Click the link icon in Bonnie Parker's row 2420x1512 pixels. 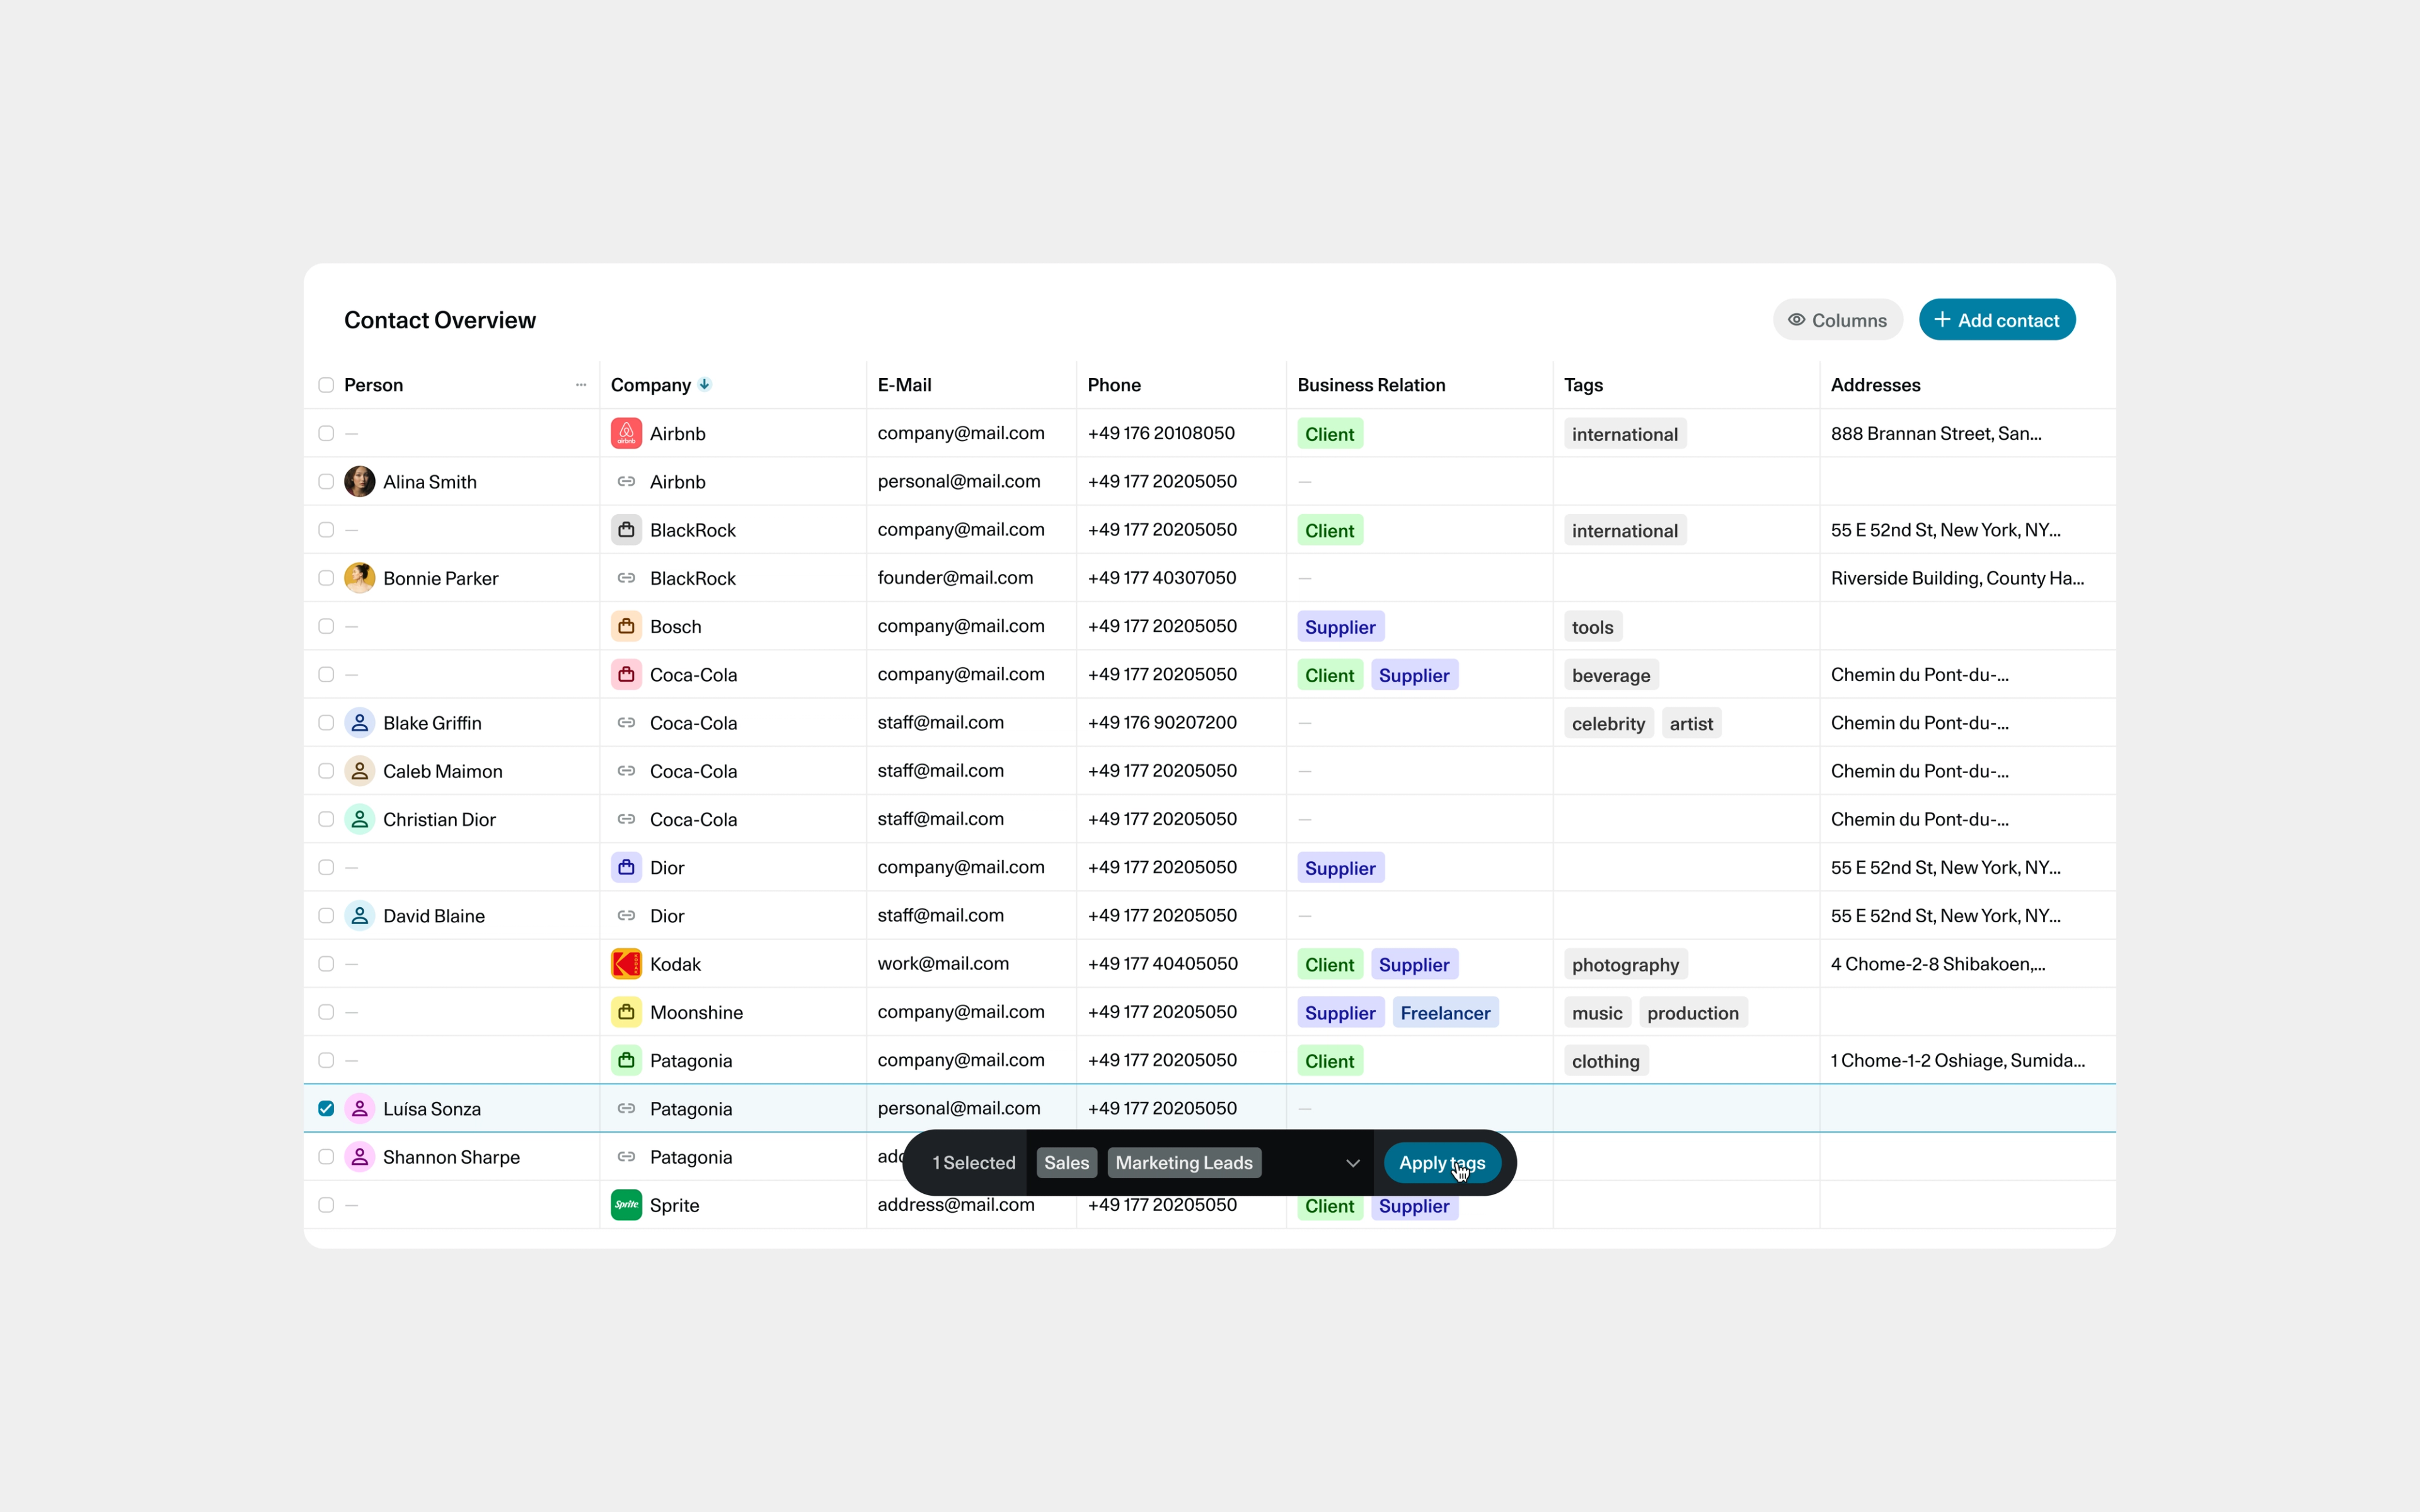(x=626, y=578)
